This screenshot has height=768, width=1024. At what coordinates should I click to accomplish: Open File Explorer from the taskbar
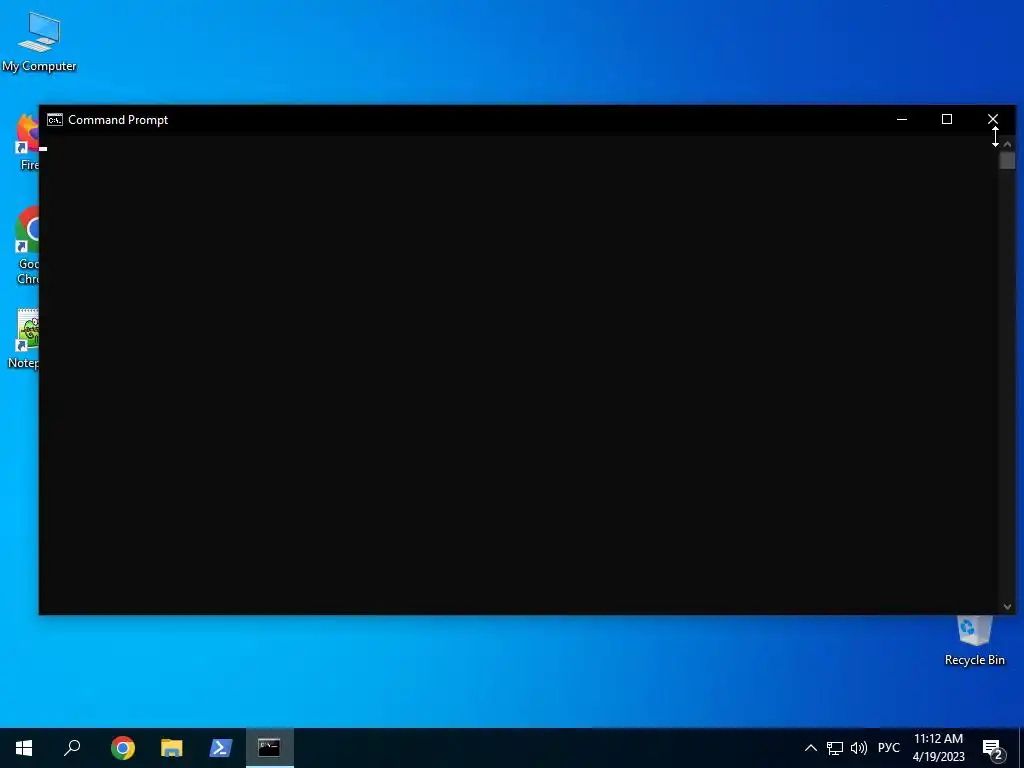pyautogui.click(x=172, y=748)
